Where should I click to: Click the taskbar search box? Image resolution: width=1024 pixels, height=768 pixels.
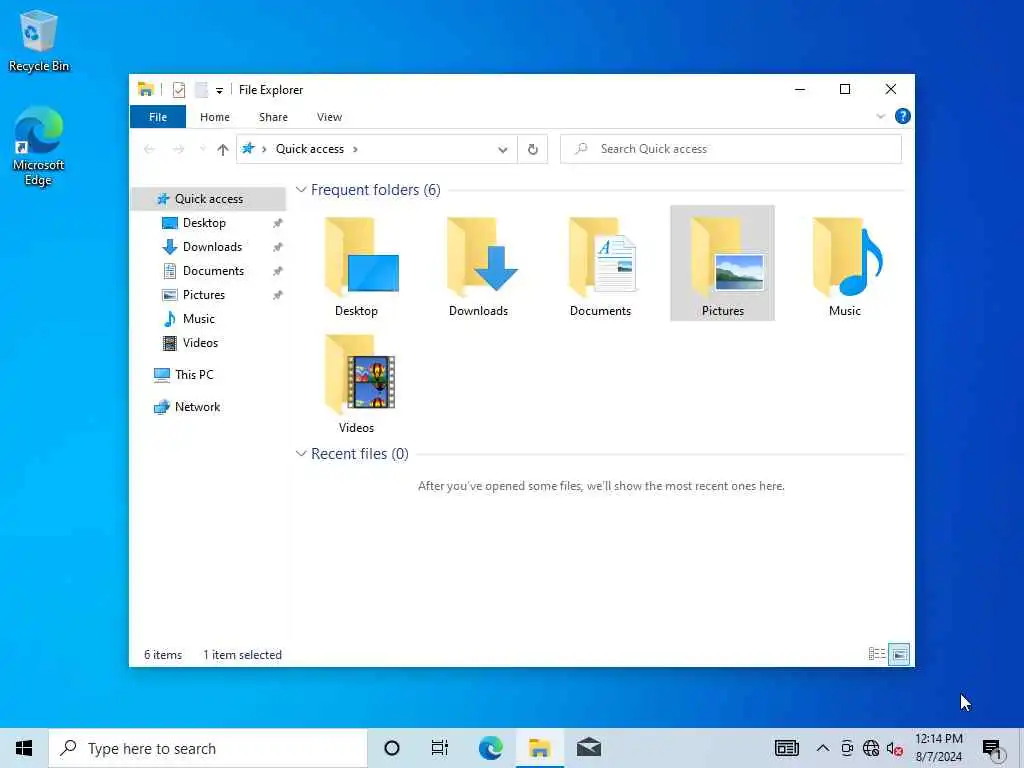click(x=208, y=748)
